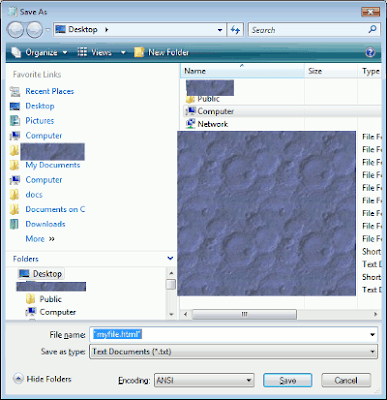Click the Computer icon in file list
Screen dimensions: 387x400
pyautogui.click(x=190, y=111)
